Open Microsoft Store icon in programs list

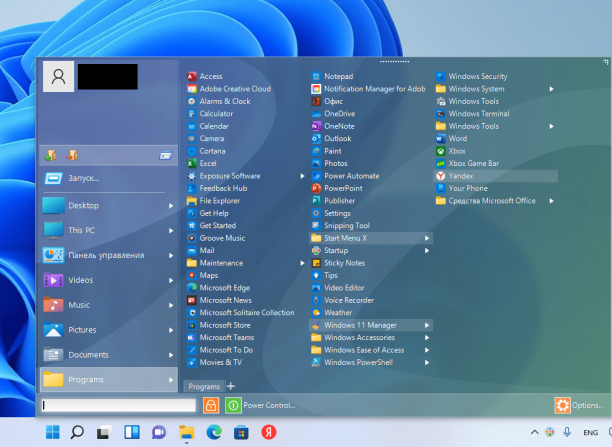192,325
